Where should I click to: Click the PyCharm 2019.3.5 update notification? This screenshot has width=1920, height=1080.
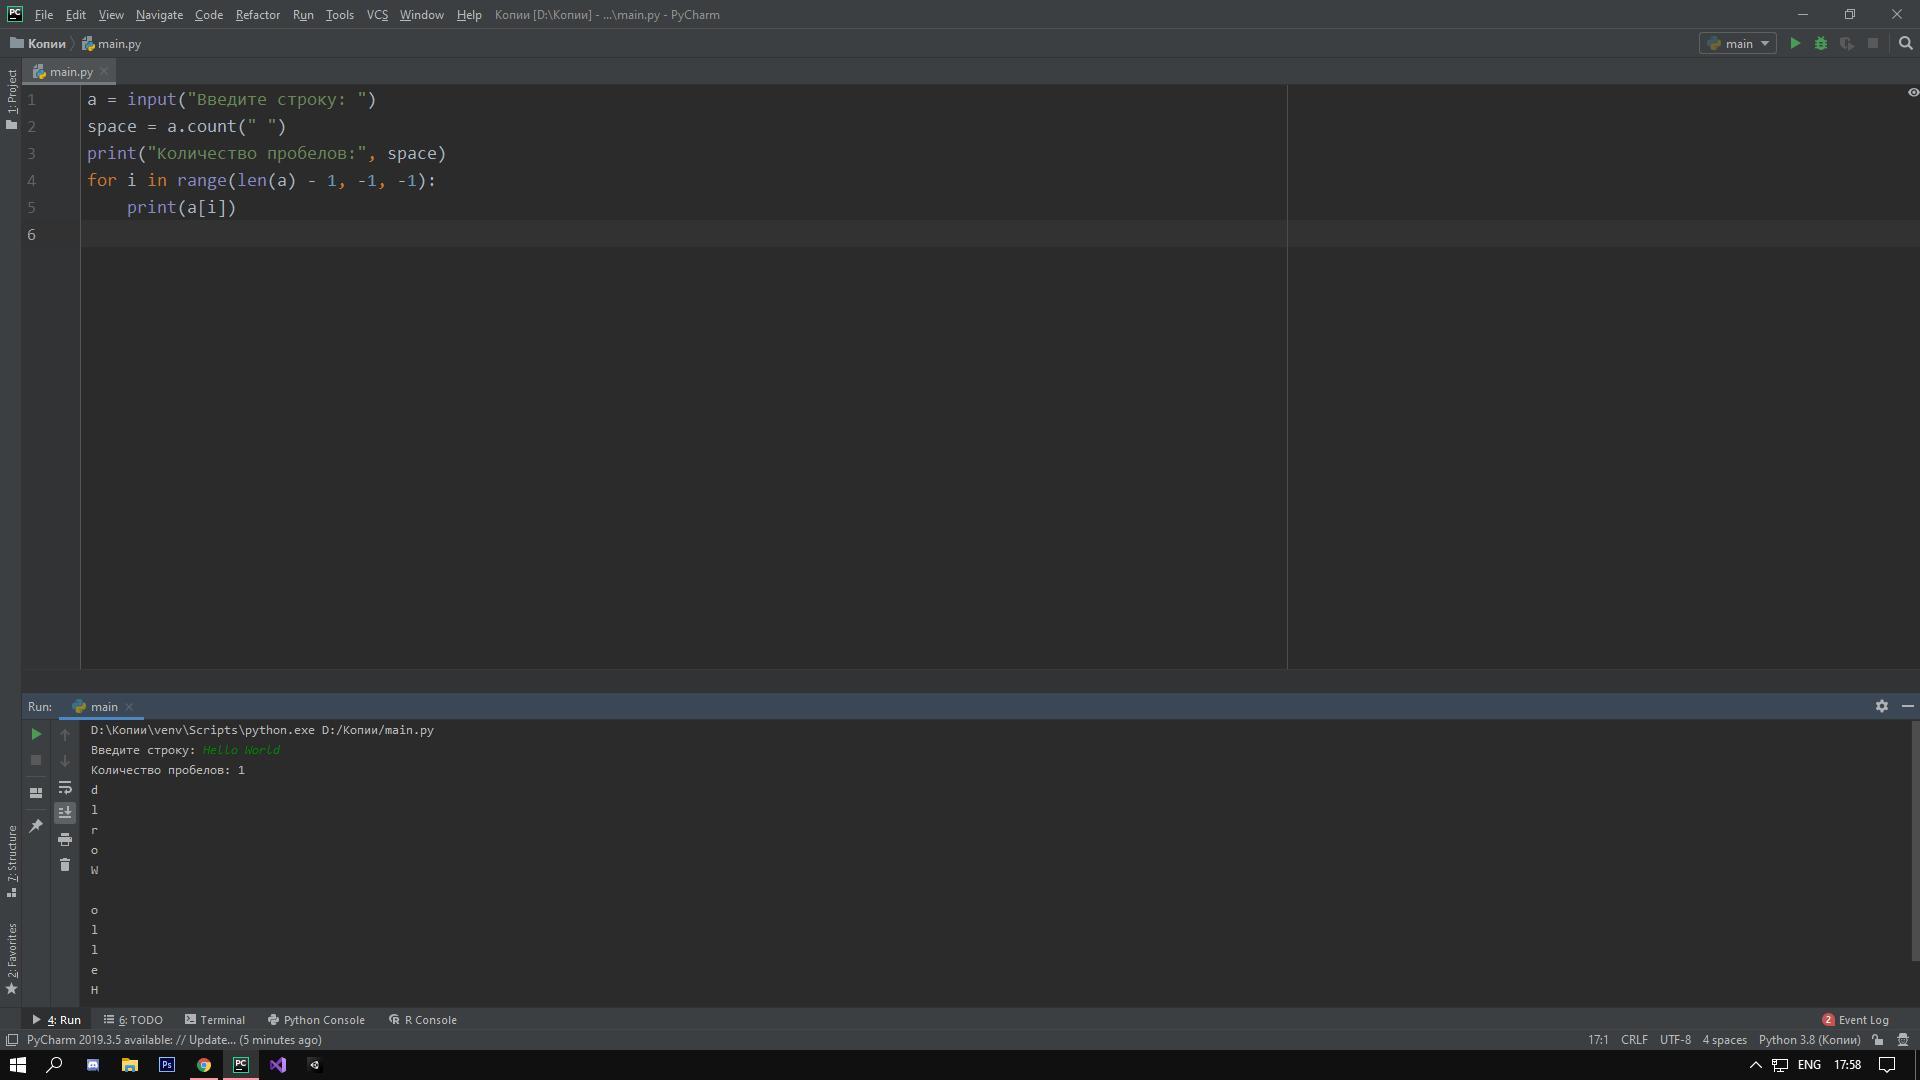174,1040
